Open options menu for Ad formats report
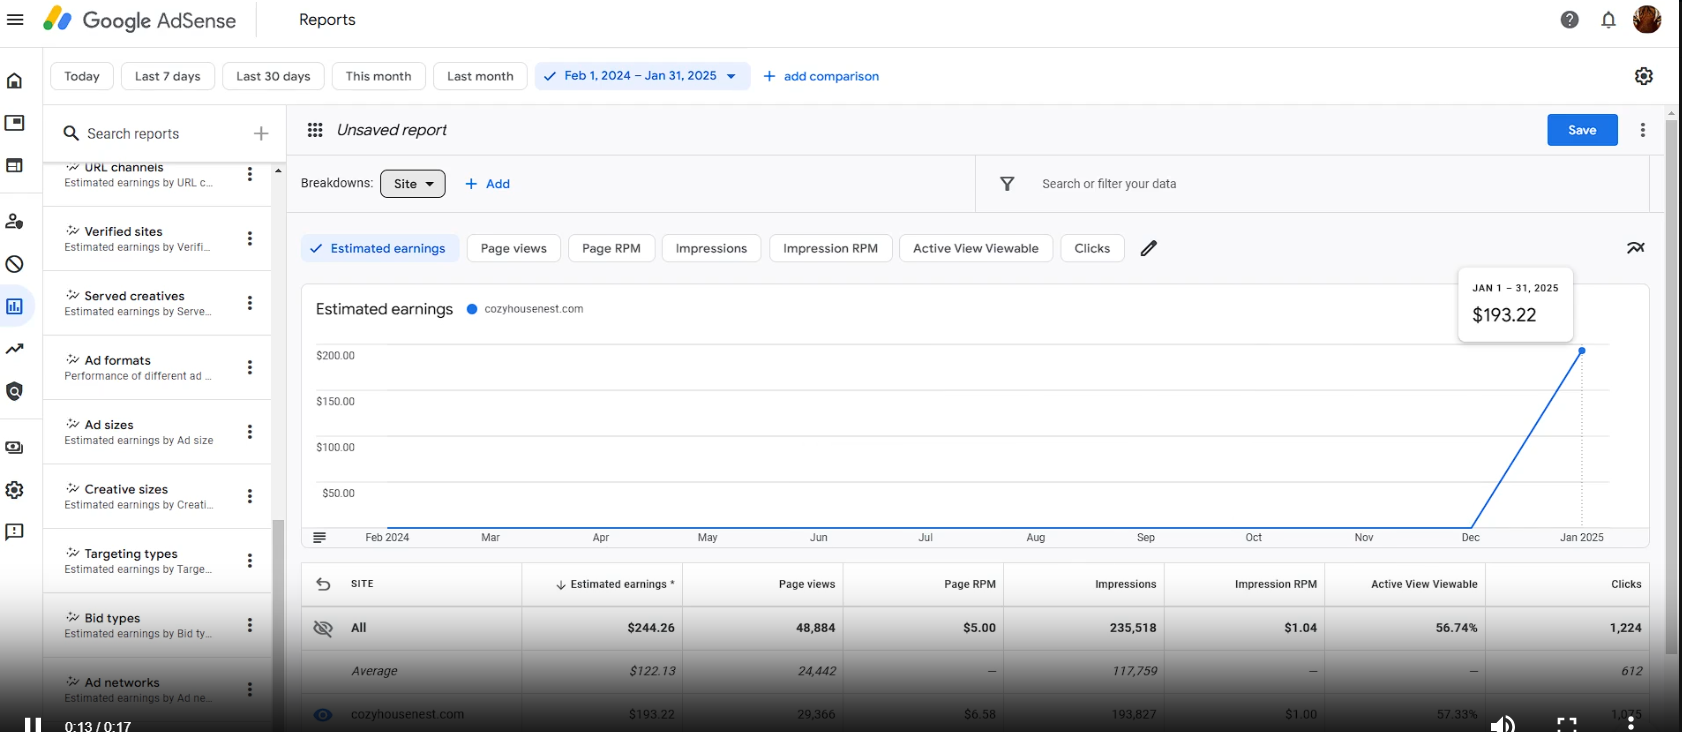 [250, 368]
